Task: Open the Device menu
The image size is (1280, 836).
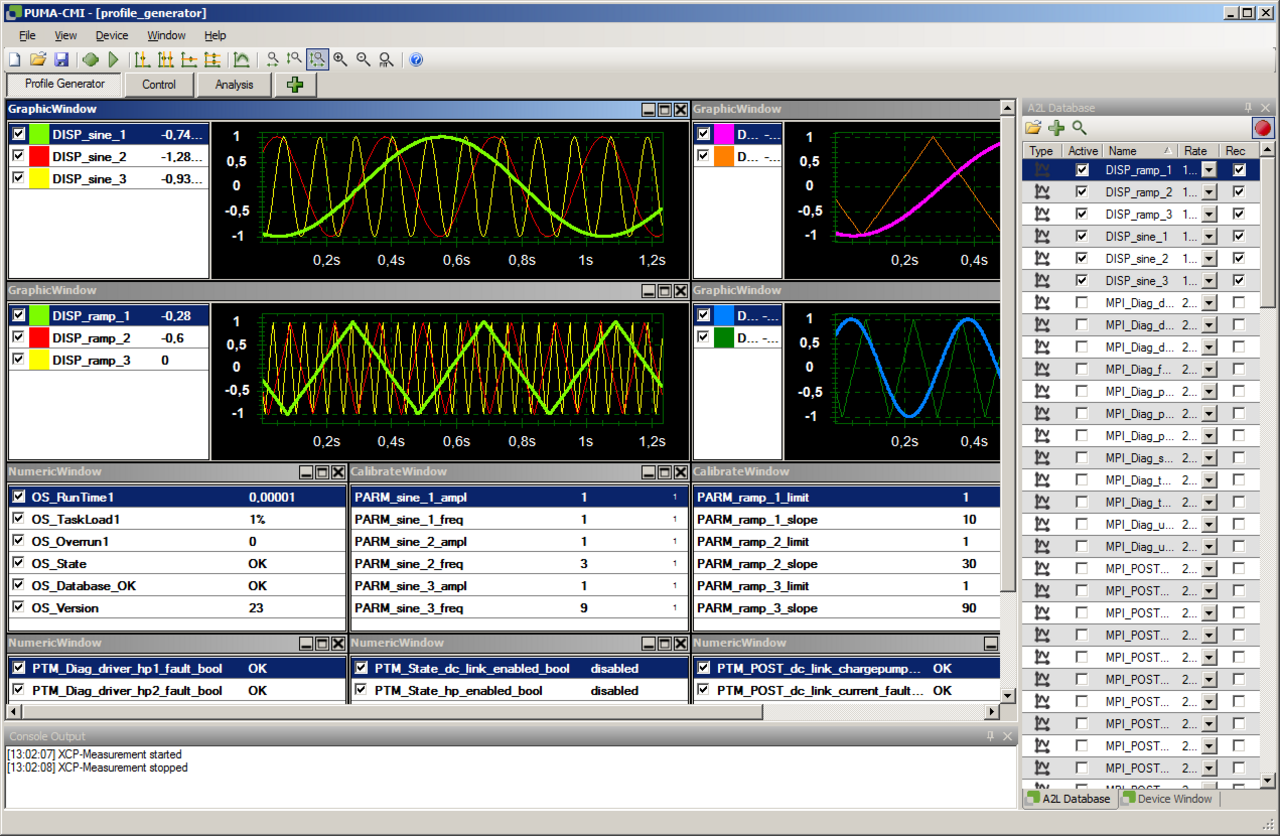Action: 111,35
